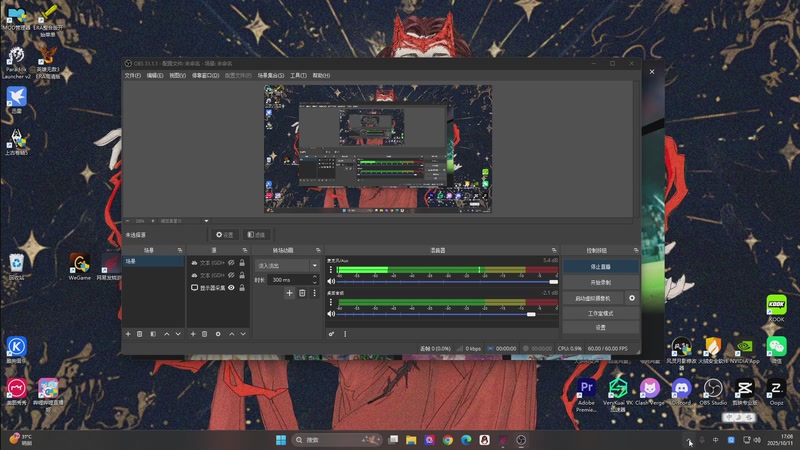Open advanced audio properties gear in mixer
The height and width of the screenshot is (450, 800).
point(331,334)
